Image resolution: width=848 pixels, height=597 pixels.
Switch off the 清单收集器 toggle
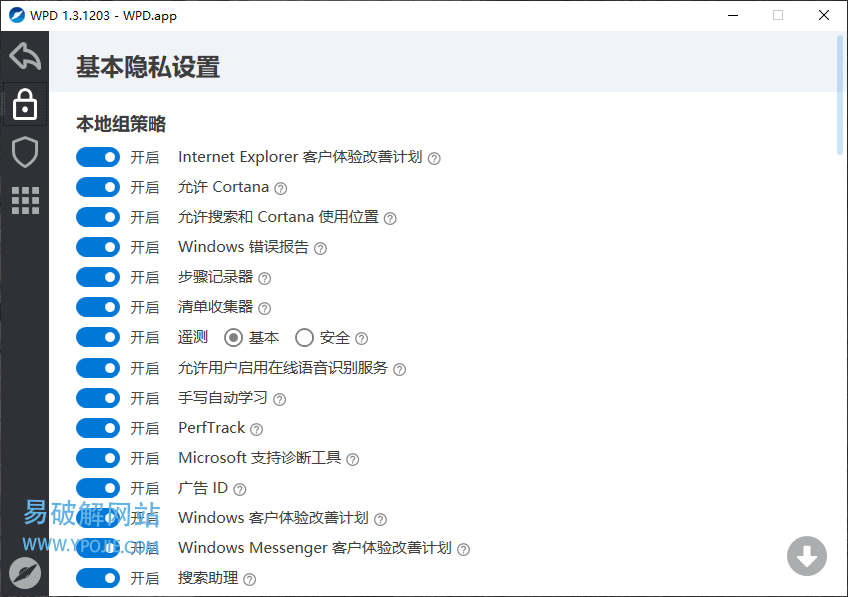coord(98,307)
